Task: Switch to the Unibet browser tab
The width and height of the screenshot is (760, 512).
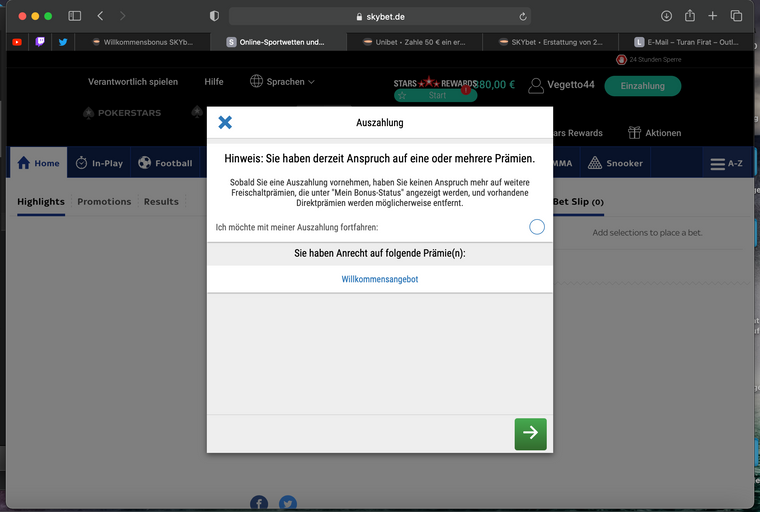Action: [415, 42]
